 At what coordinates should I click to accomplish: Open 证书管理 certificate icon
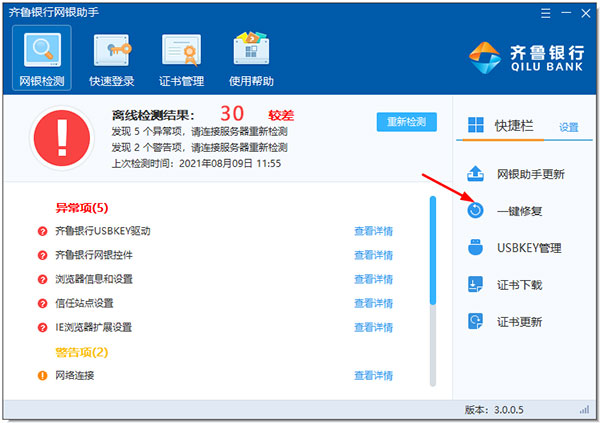[x=181, y=50]
